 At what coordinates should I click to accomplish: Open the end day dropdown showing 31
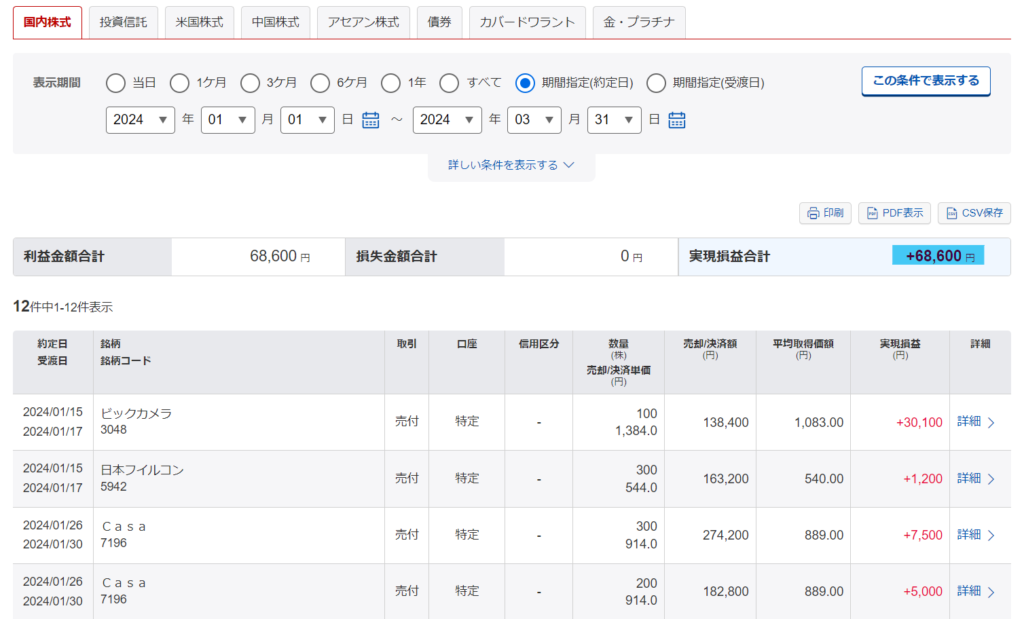pyautogui.click(x=614, y=120)
